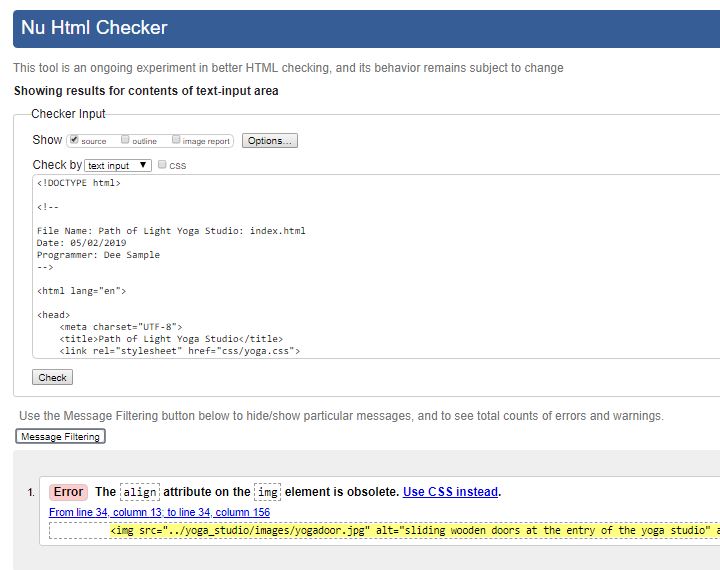Follow the 'Use CSS instead' link
This screenshot has width=720, height=570.
point(450,491)
